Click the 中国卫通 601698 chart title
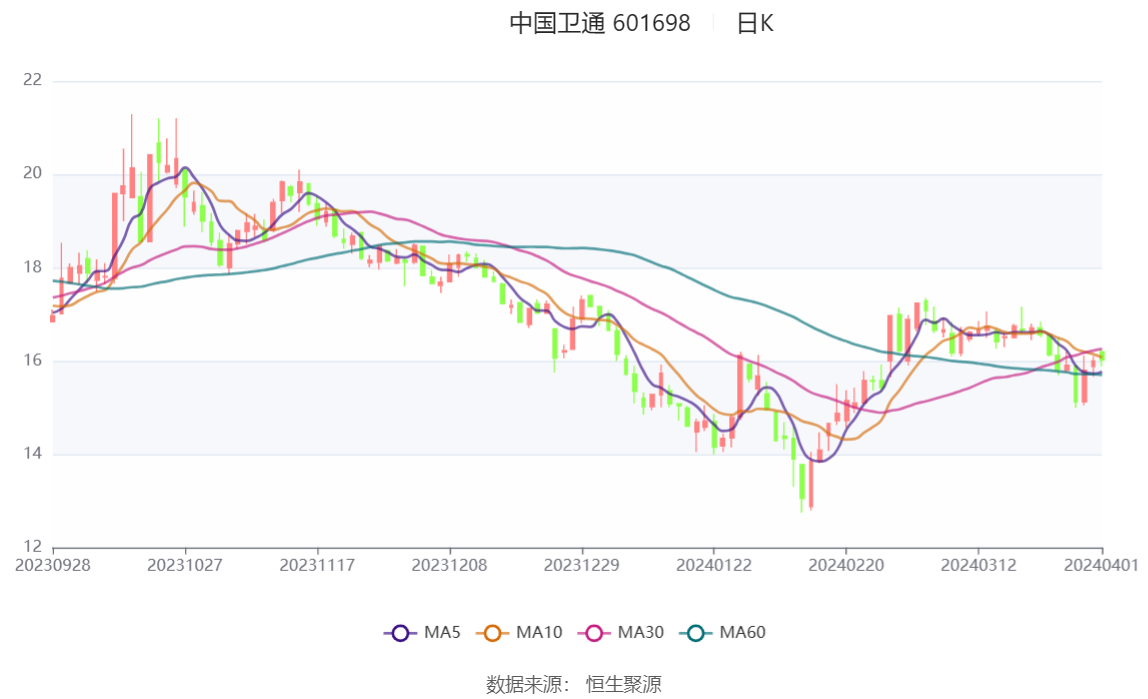 (x=600, y=24)
